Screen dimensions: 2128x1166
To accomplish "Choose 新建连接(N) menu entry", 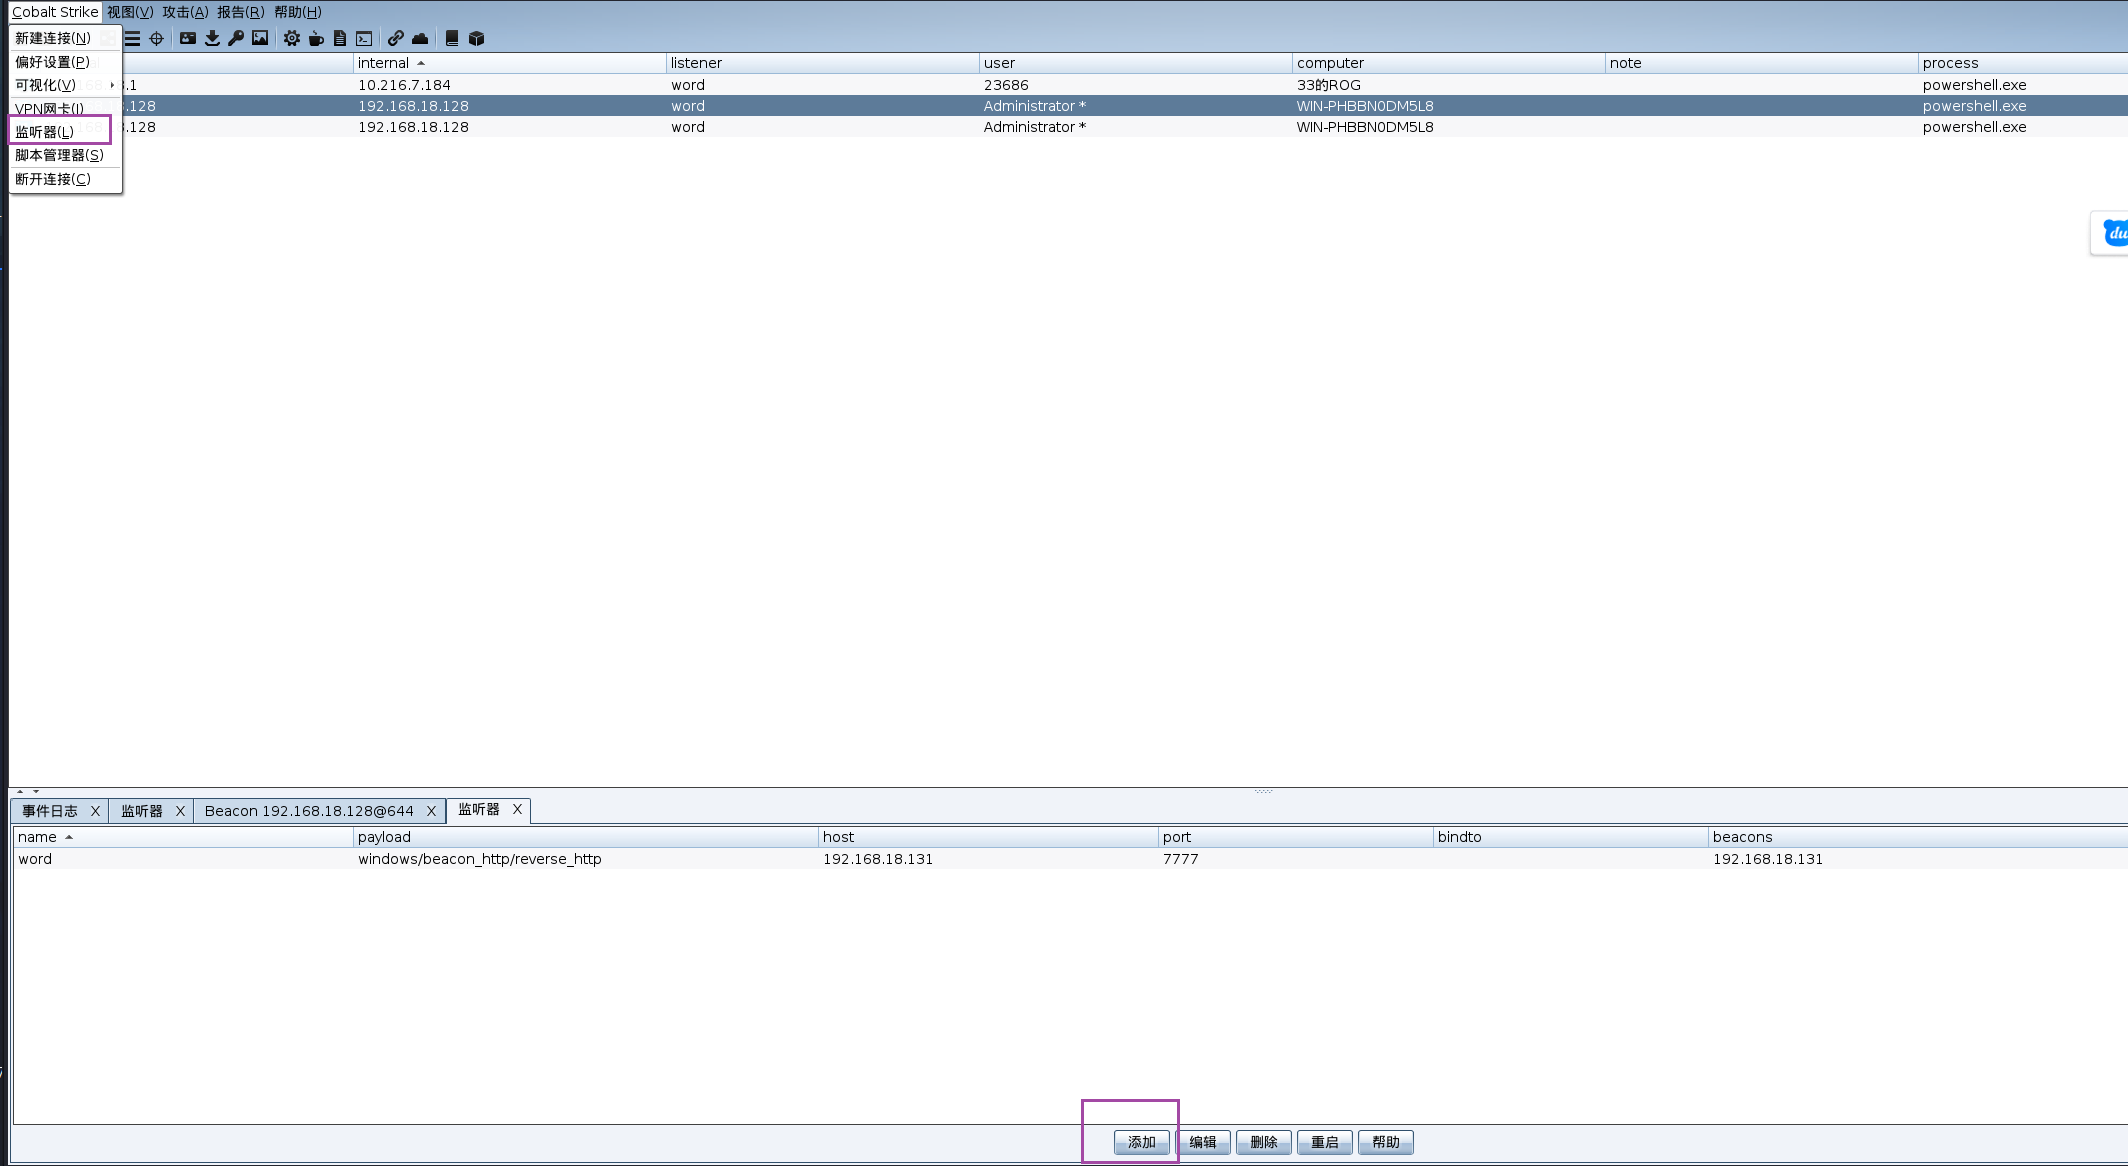I will tap(65, 38).
